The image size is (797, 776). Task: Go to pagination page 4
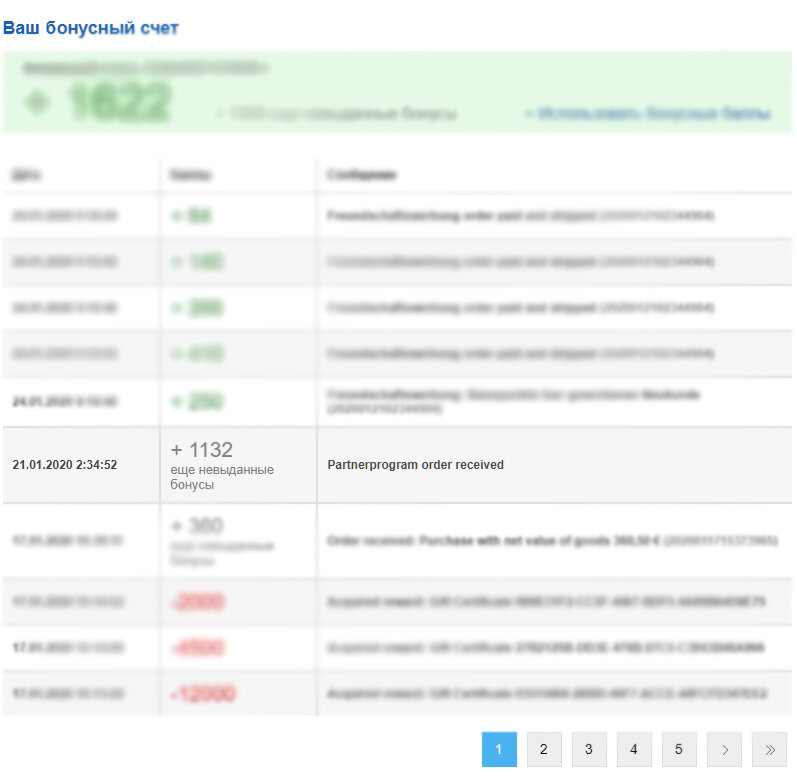coord(634,749)
